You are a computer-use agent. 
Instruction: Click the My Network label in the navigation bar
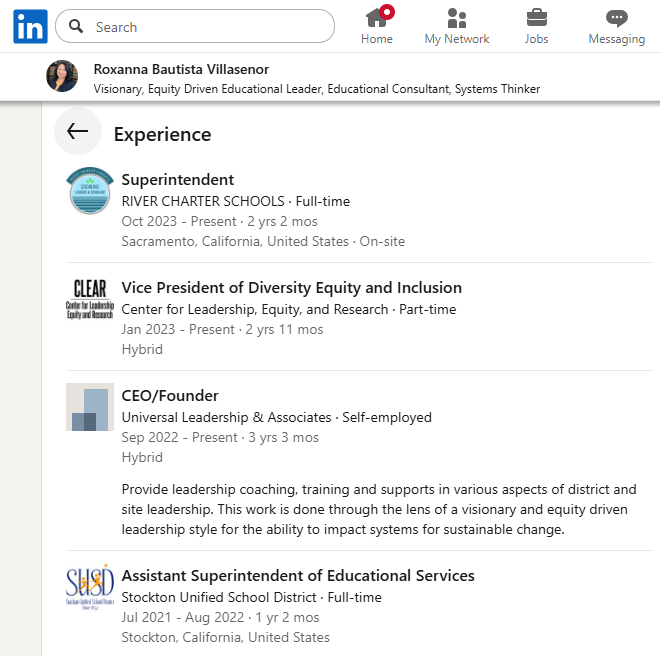pos(457,39)
